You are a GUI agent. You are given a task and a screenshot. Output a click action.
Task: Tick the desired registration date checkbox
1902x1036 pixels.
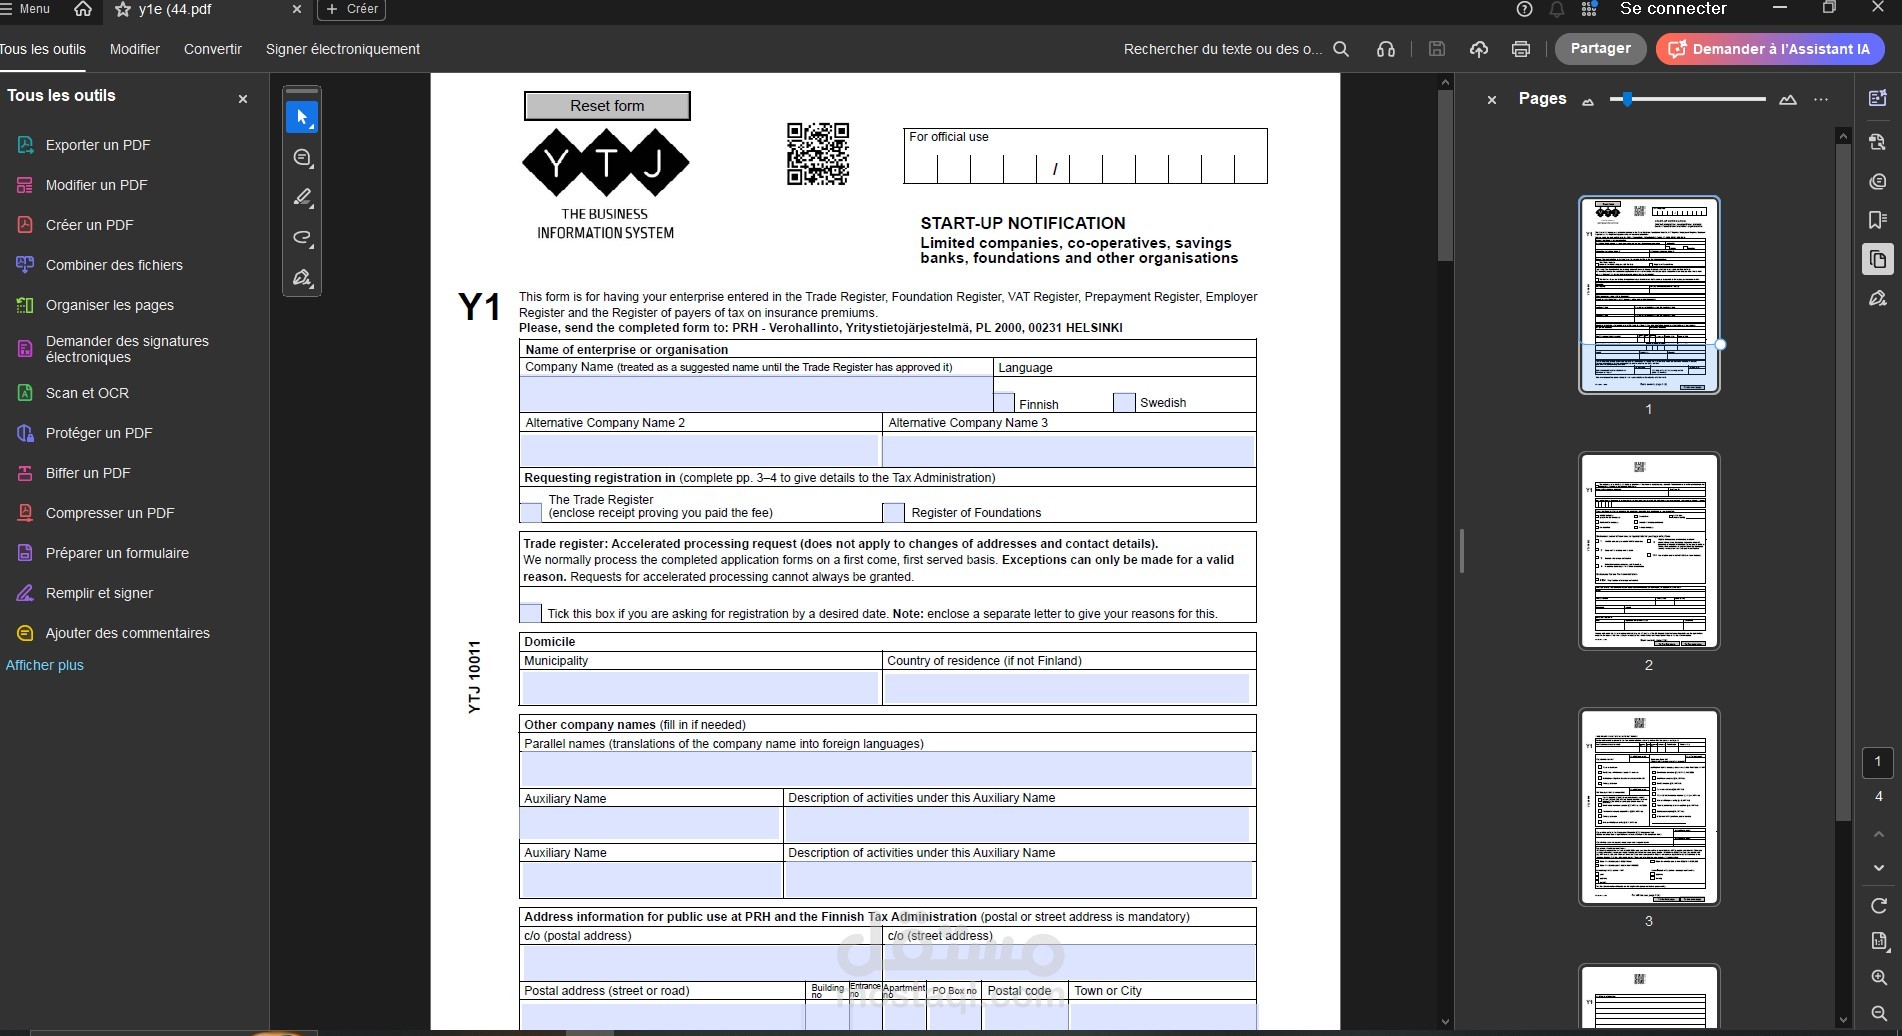pyautogui.click(x=531, y=612)
